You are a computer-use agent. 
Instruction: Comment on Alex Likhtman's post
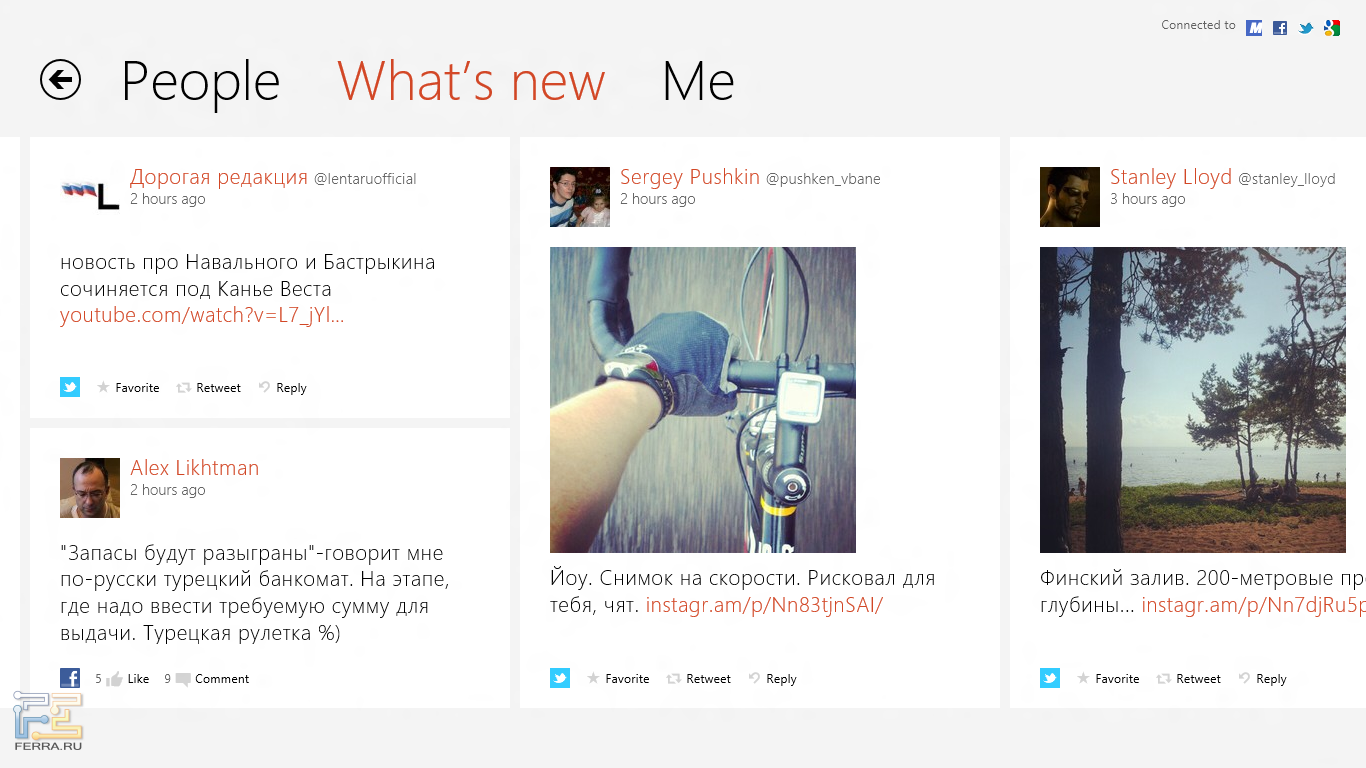tap(212, 679)
